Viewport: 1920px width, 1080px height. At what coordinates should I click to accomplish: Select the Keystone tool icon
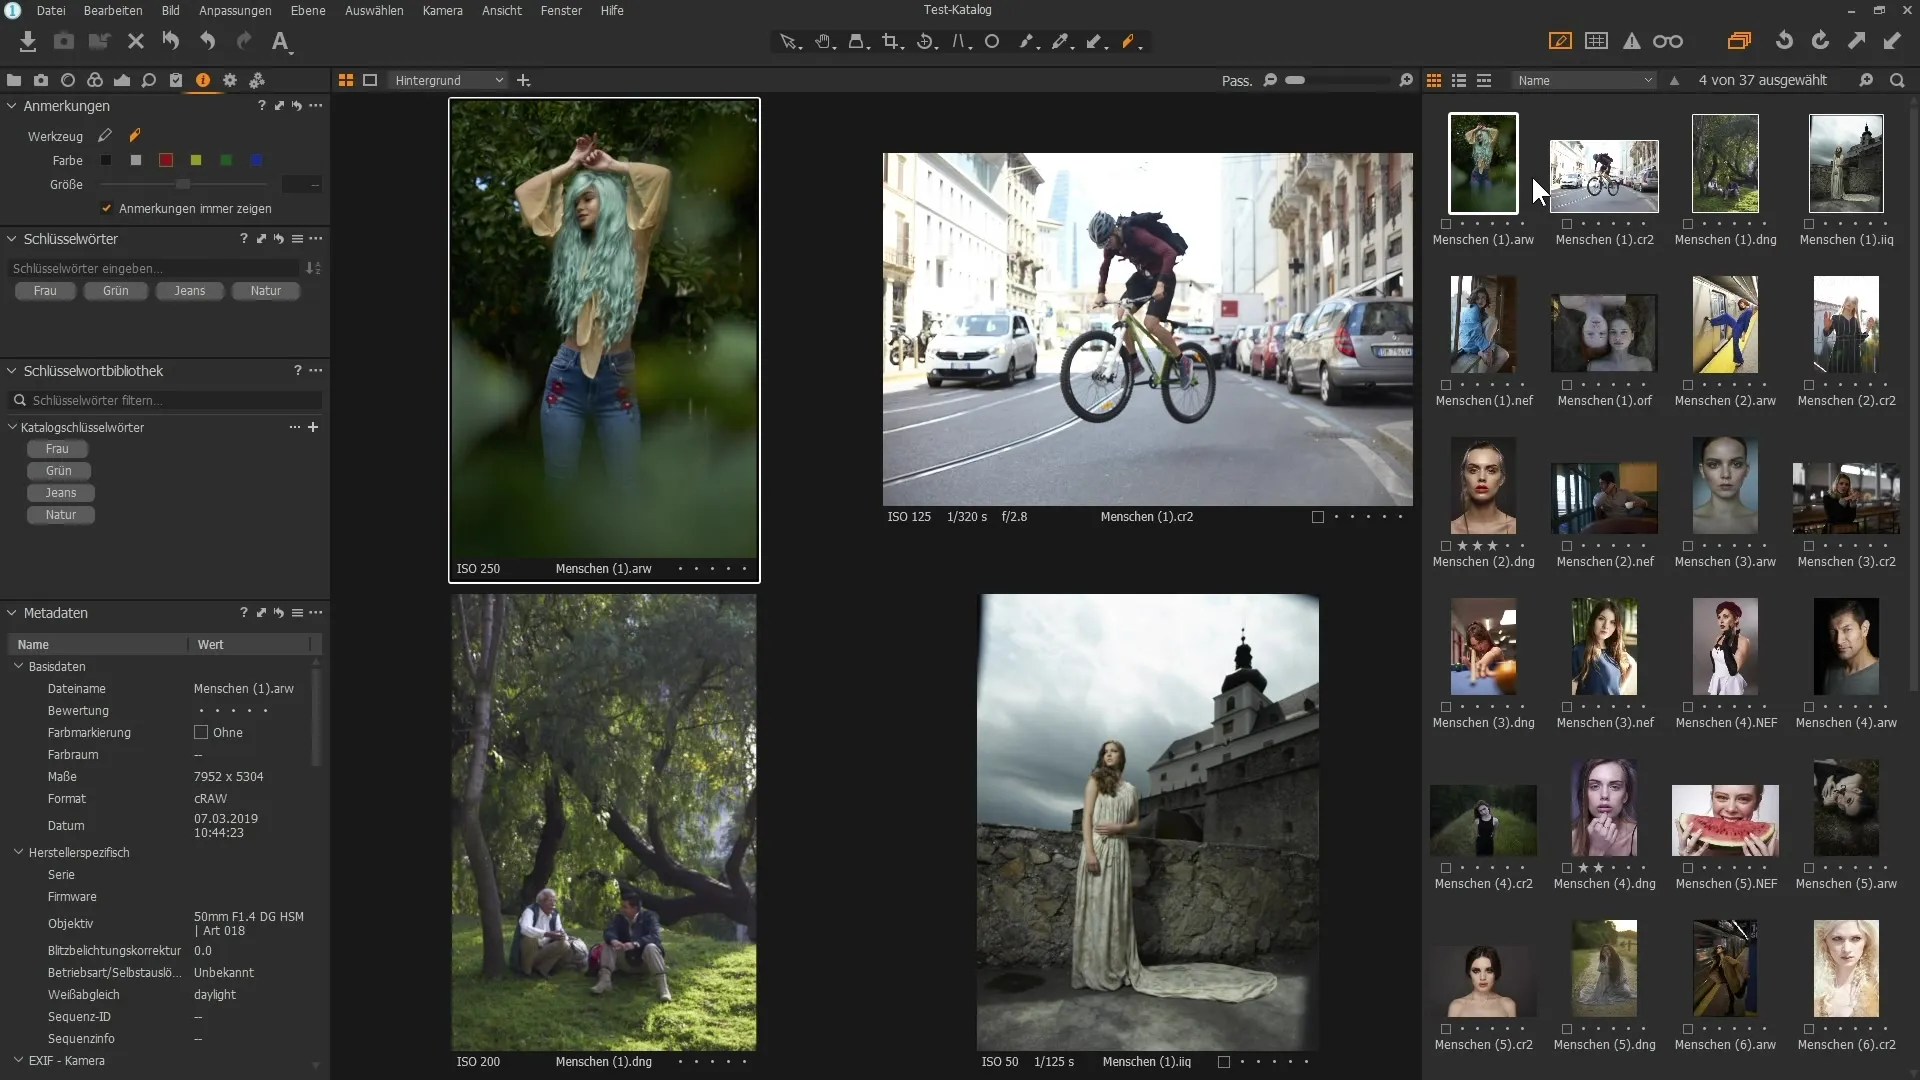(959, 42)
